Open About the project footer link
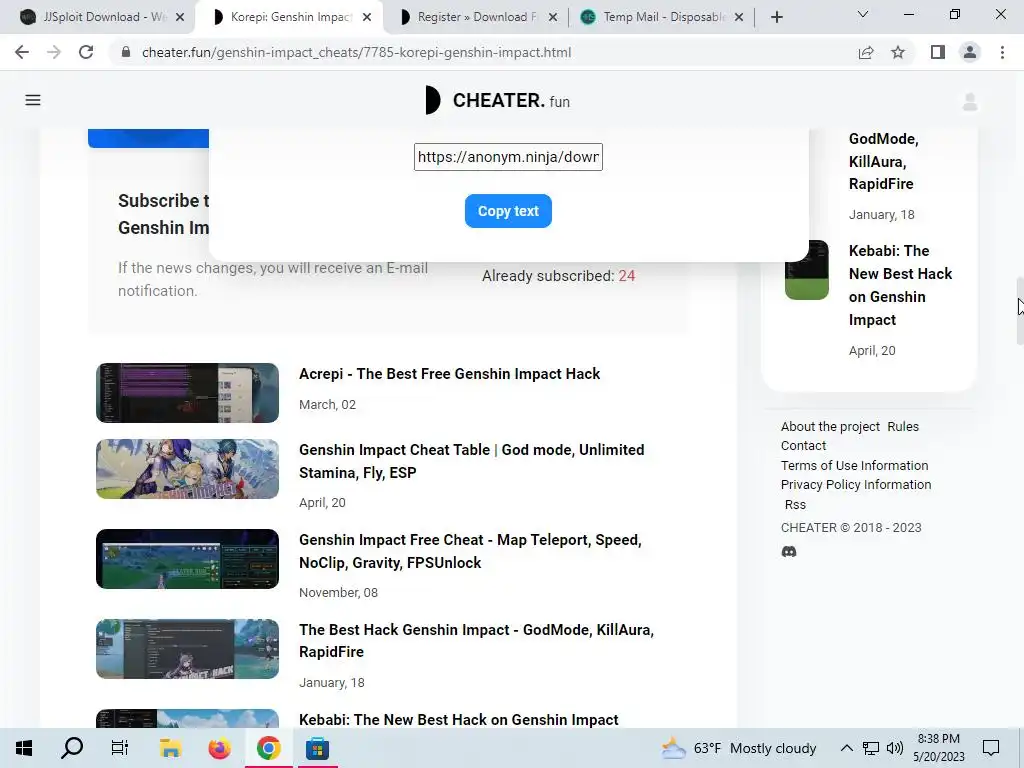Viewport: 1024px width, 768px height. pos(830,426)
